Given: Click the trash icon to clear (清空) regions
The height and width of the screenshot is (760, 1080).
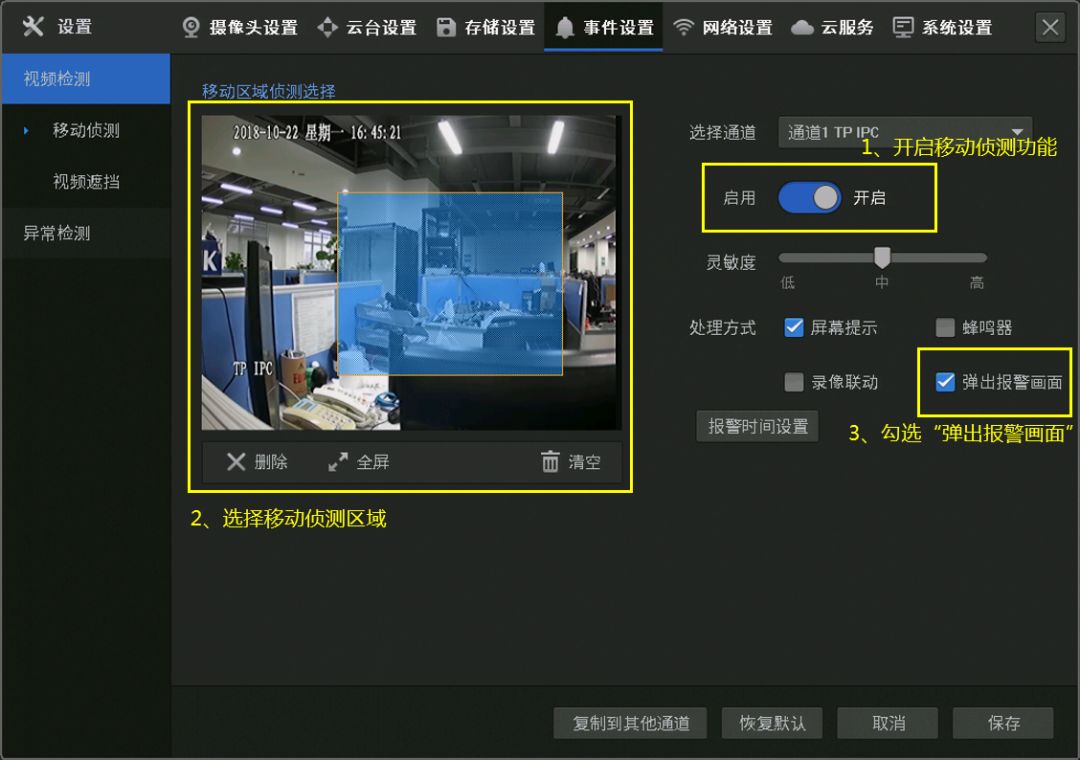Looking at the screenshot, I should pos(550,461).
